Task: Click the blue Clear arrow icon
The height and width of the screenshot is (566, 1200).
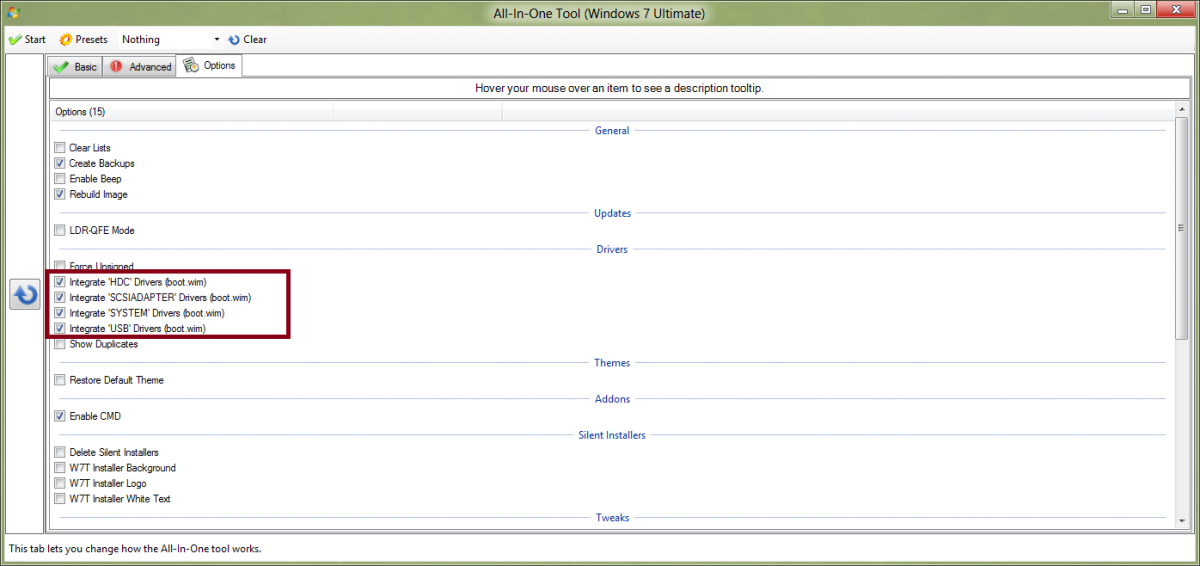Action: coord(234,40)
